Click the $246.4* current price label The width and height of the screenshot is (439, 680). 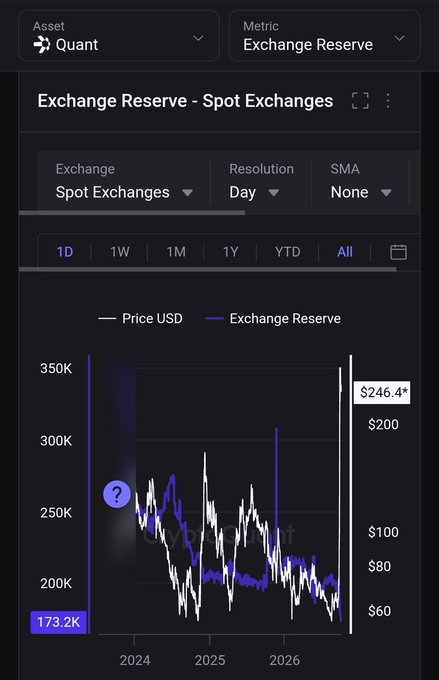382,392
